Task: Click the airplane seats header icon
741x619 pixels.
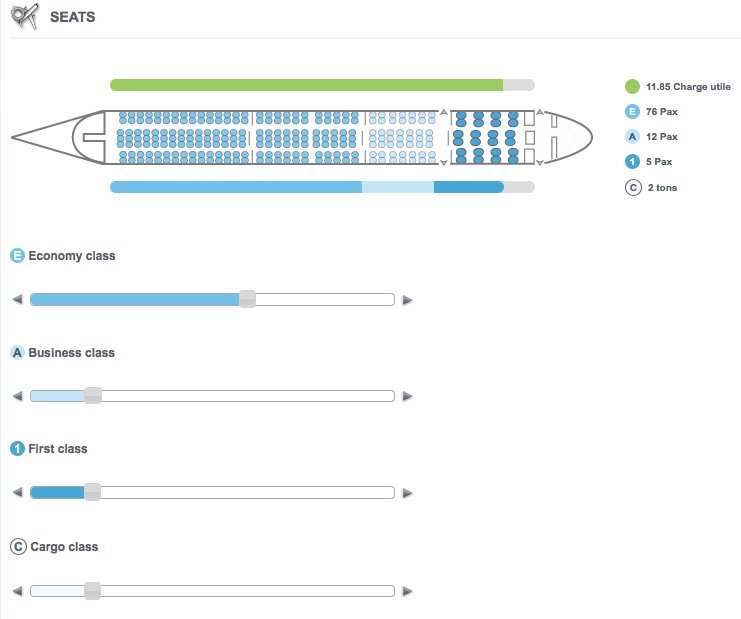Action: pos(25,16)
